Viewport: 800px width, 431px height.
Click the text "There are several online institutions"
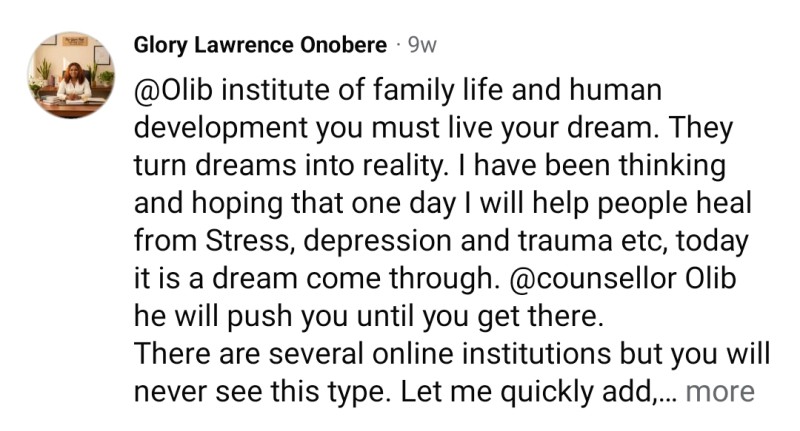372,353
